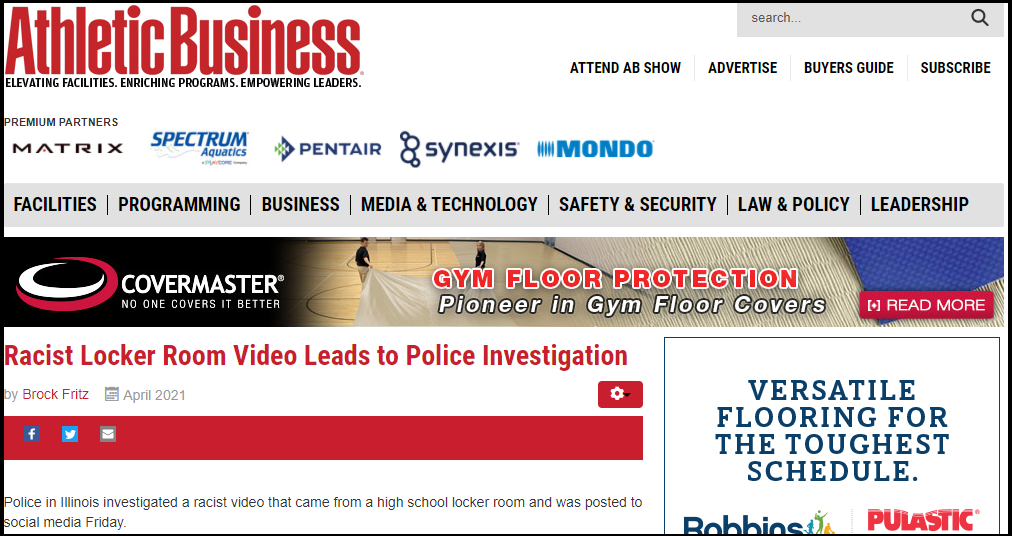Open the red gear settings dropdown
Viewport: 1012px width, 536px height.
(x=620, y=394)
